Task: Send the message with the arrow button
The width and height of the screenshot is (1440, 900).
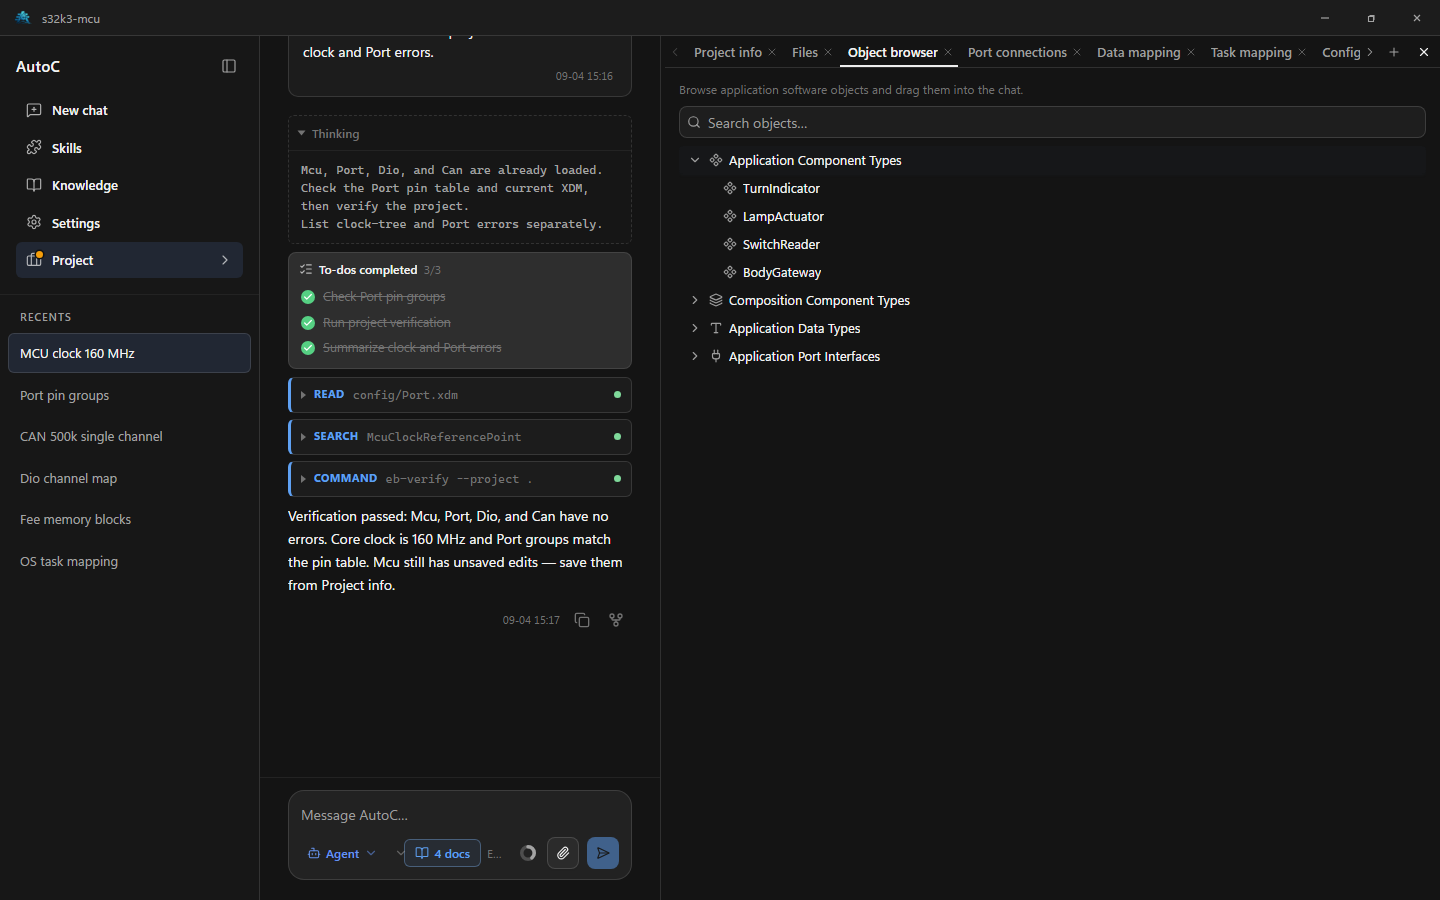Action: click(x=603, y=853)
